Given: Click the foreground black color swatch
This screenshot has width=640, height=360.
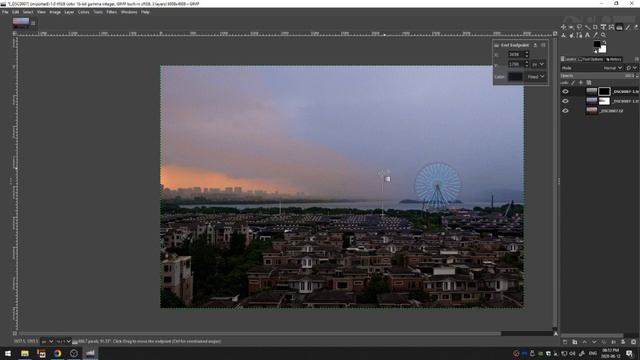Looking at the screenshot, I should tap(597, 44).
